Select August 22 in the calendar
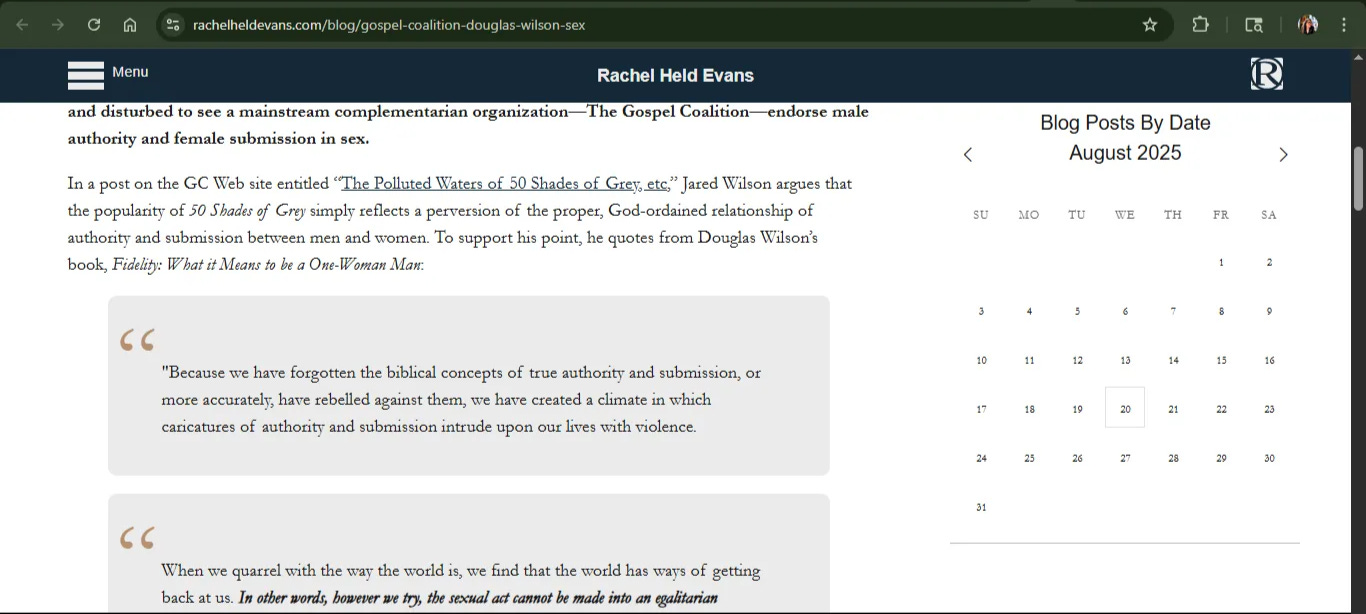This screenshot has height=614, width=1366. (x=1221, y=409)
